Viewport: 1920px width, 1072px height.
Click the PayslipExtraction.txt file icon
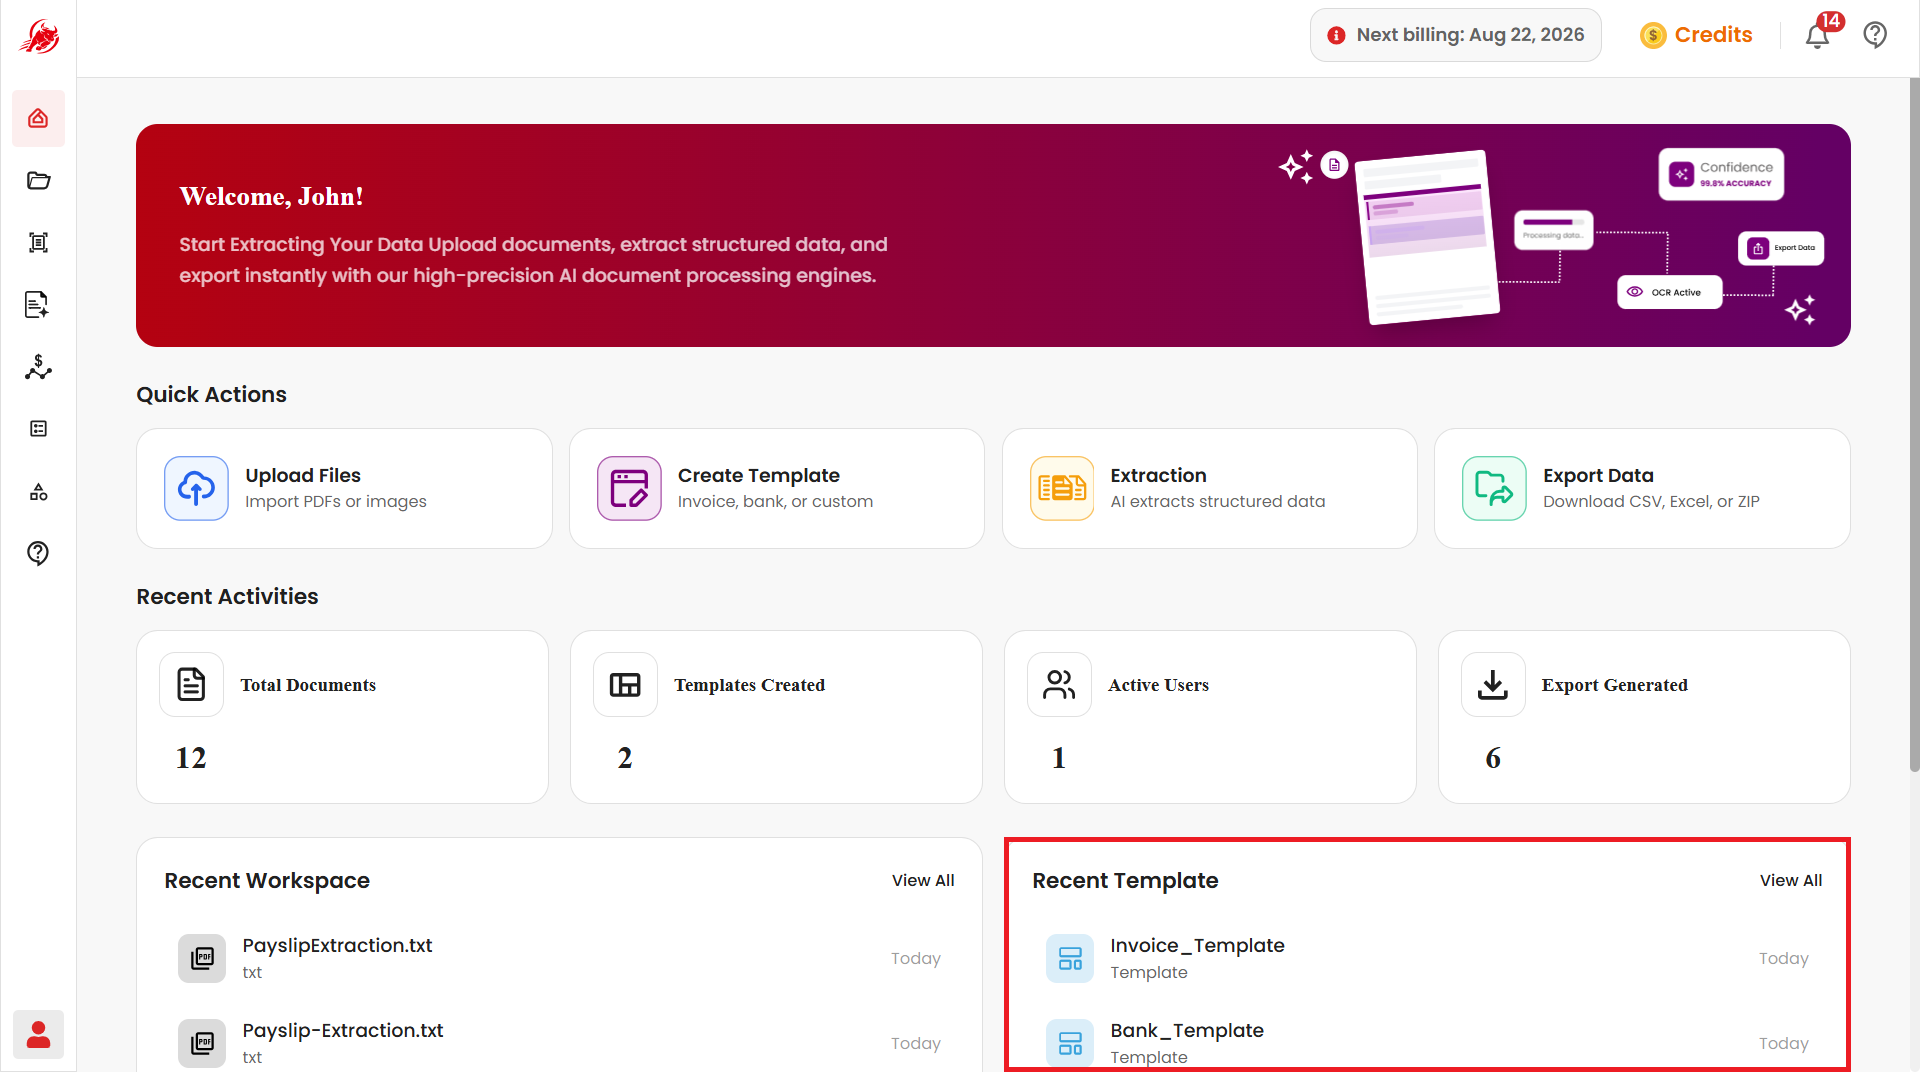click(202, 958)
